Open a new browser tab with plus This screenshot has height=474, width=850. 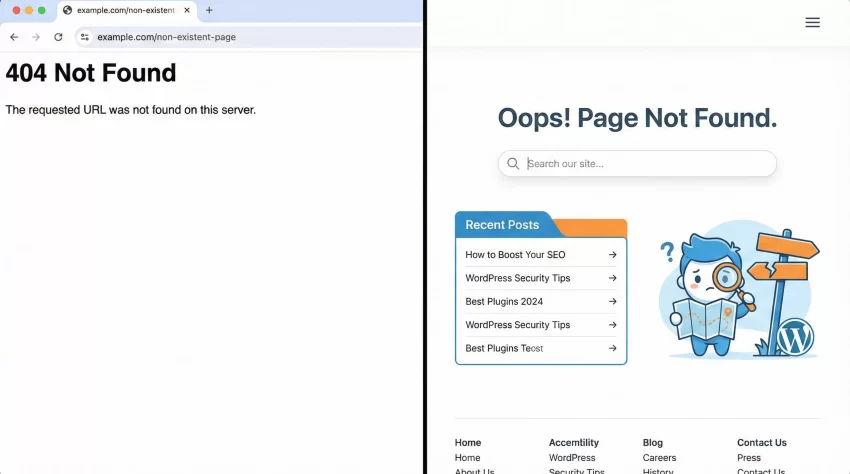pos(209,10)
